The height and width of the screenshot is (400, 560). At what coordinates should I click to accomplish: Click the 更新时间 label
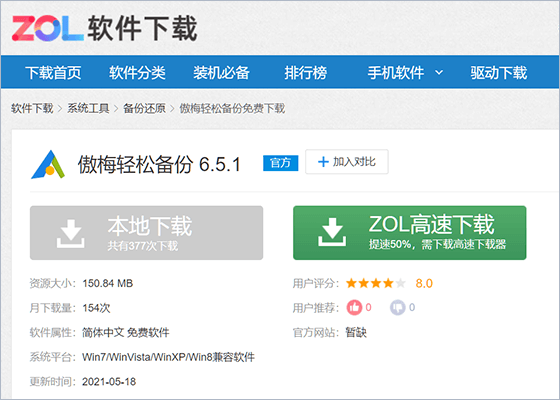coord(52,382)
